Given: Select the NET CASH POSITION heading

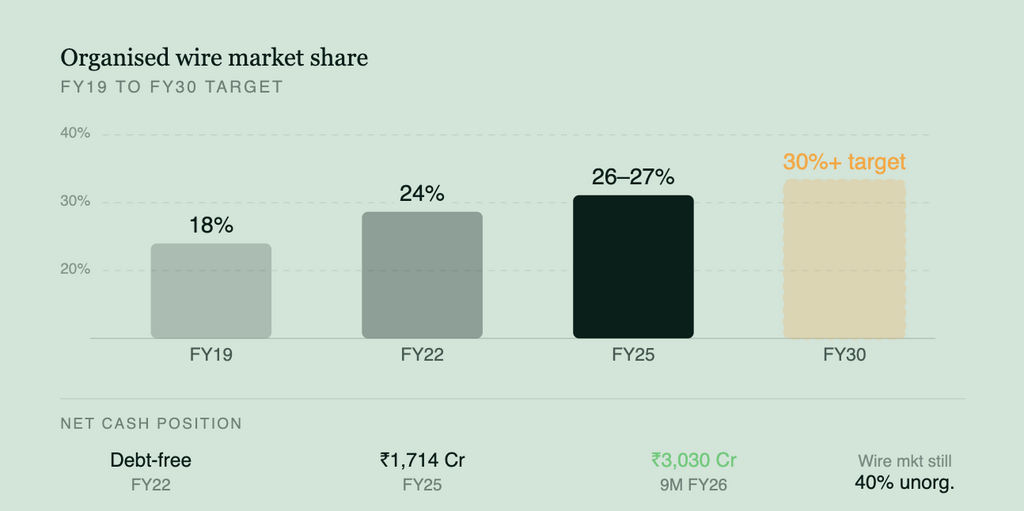Looking at the screenshot, I should [151, 423].
